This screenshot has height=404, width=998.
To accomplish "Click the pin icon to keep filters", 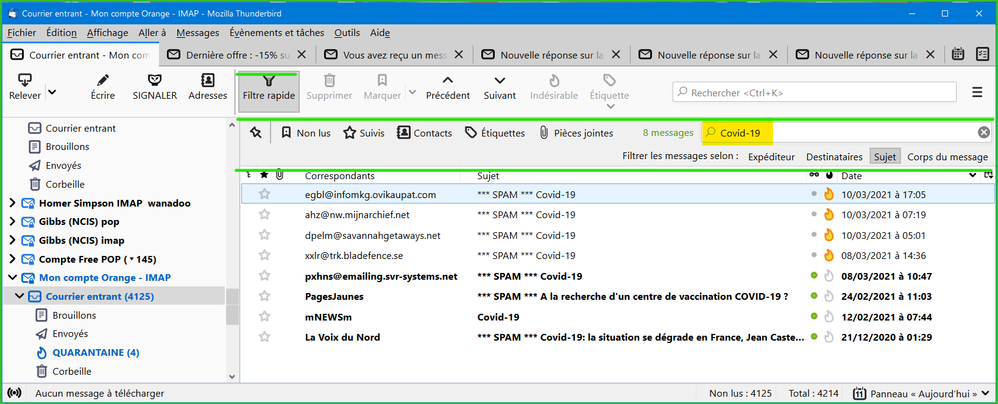I will coord(256,132).
